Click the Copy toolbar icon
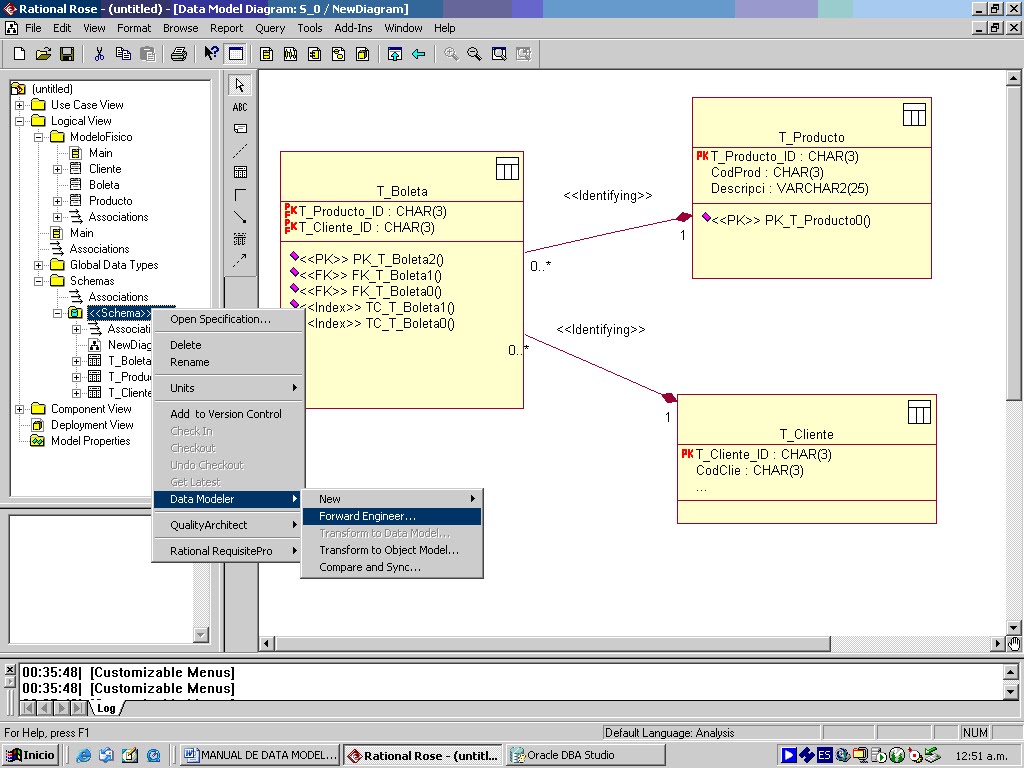 [123, 54]
